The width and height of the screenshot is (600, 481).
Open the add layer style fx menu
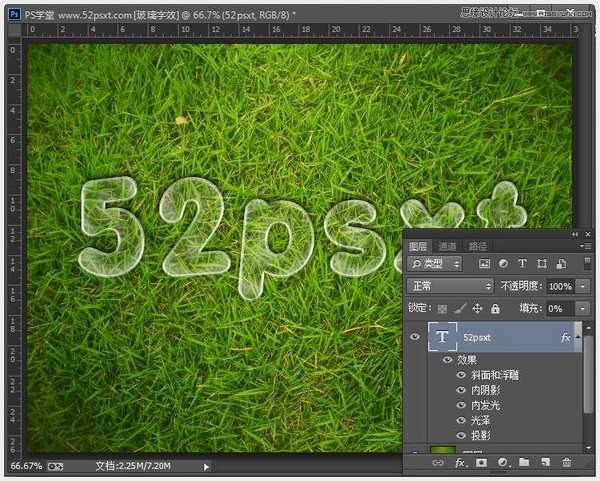[461, 463]
